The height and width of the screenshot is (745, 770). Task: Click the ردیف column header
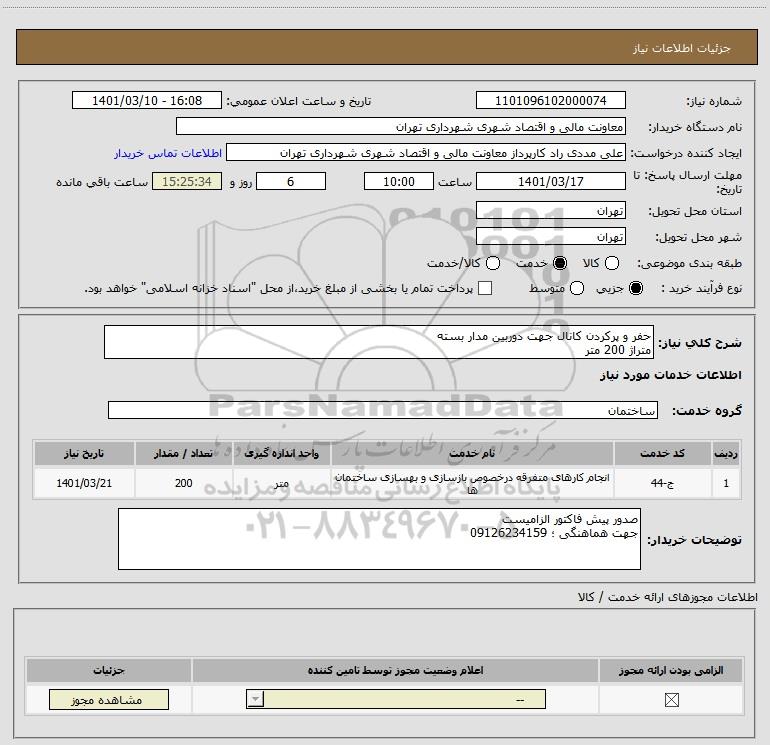click(726, 453)
